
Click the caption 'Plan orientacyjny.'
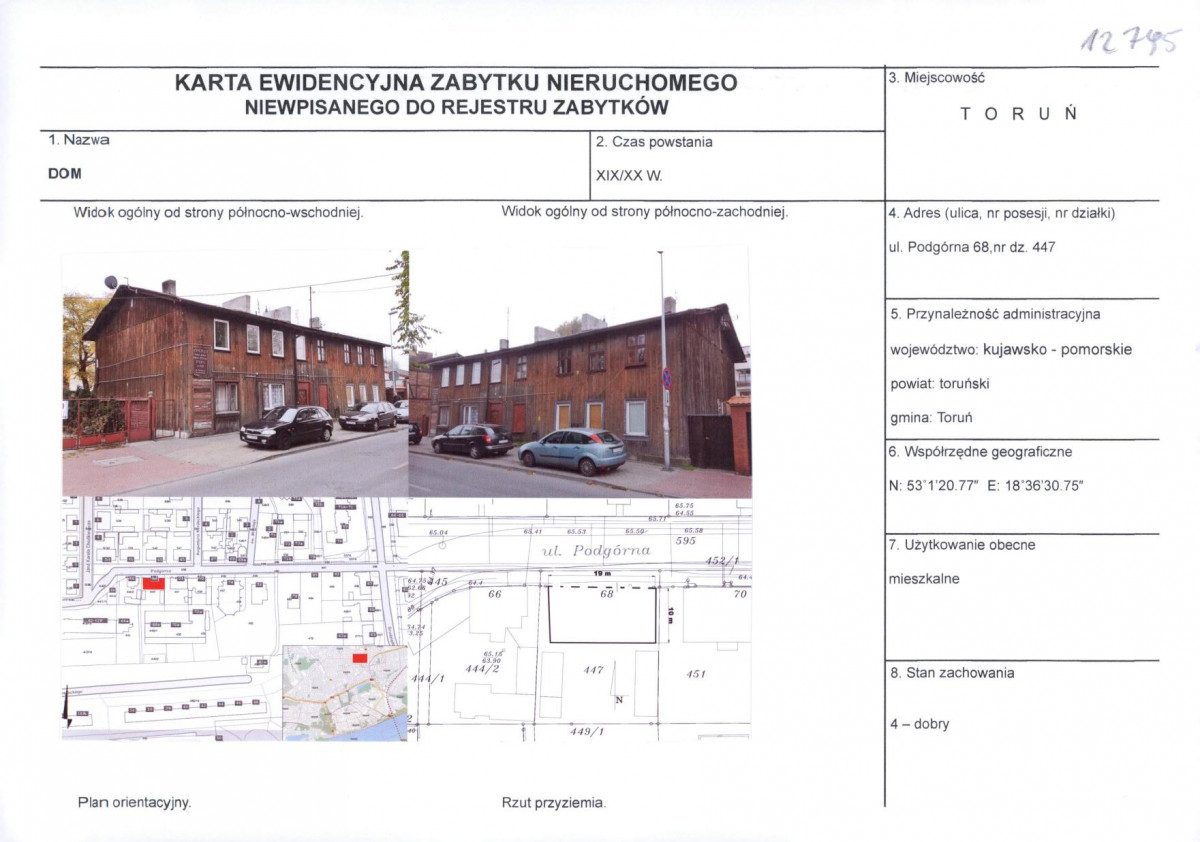tap(134, 802)
